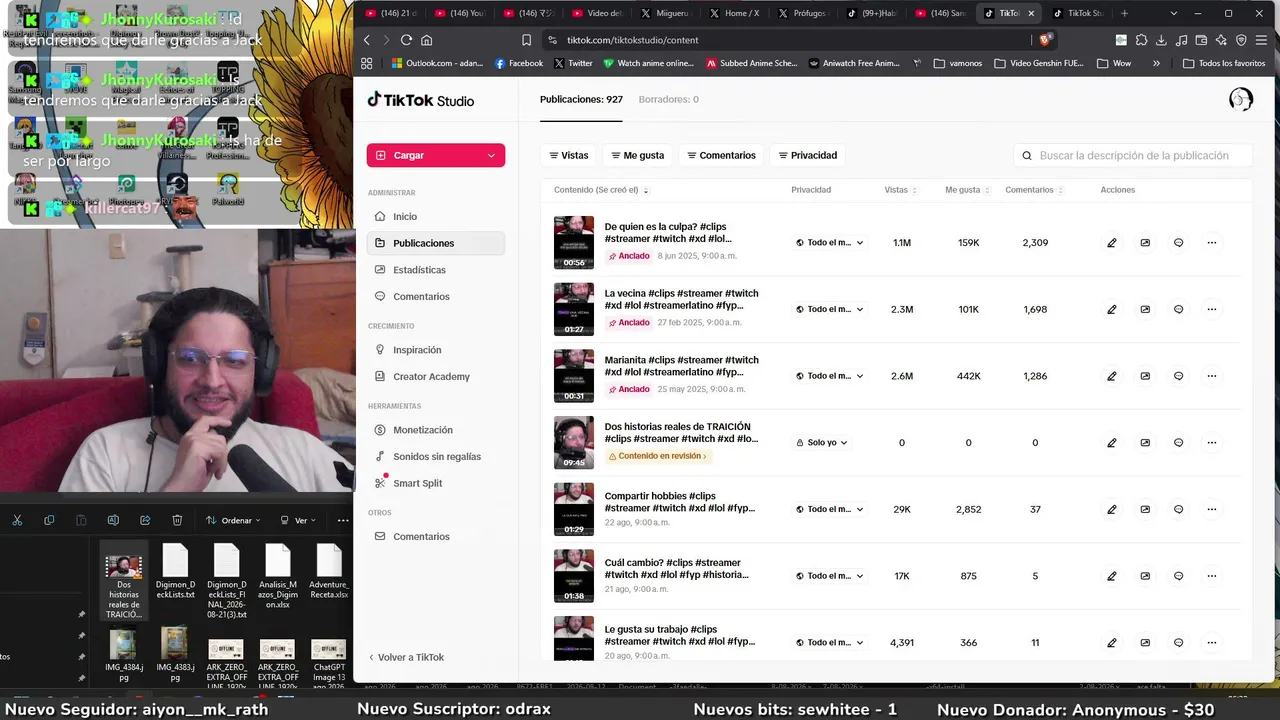Select the Publicaciones tab

581,99
